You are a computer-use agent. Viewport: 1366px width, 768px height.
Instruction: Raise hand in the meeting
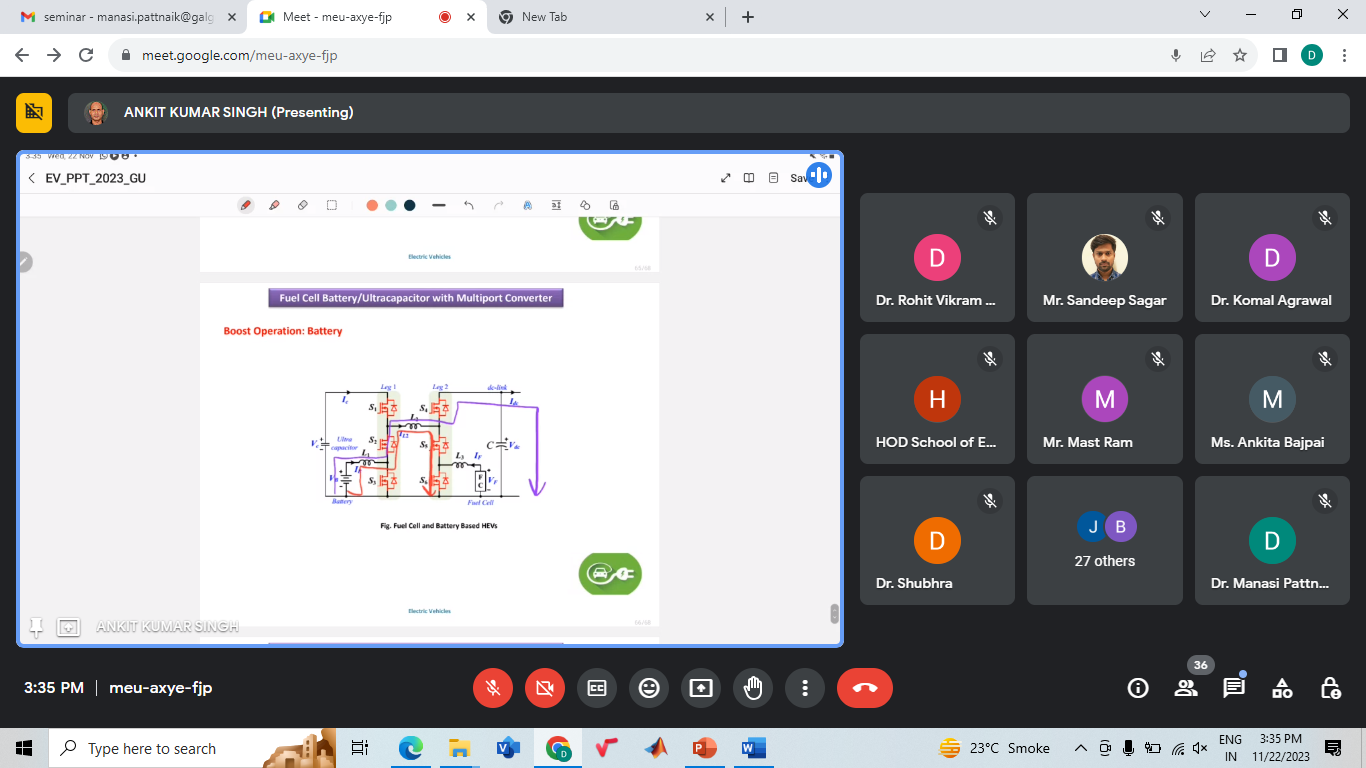click(753, 688)
